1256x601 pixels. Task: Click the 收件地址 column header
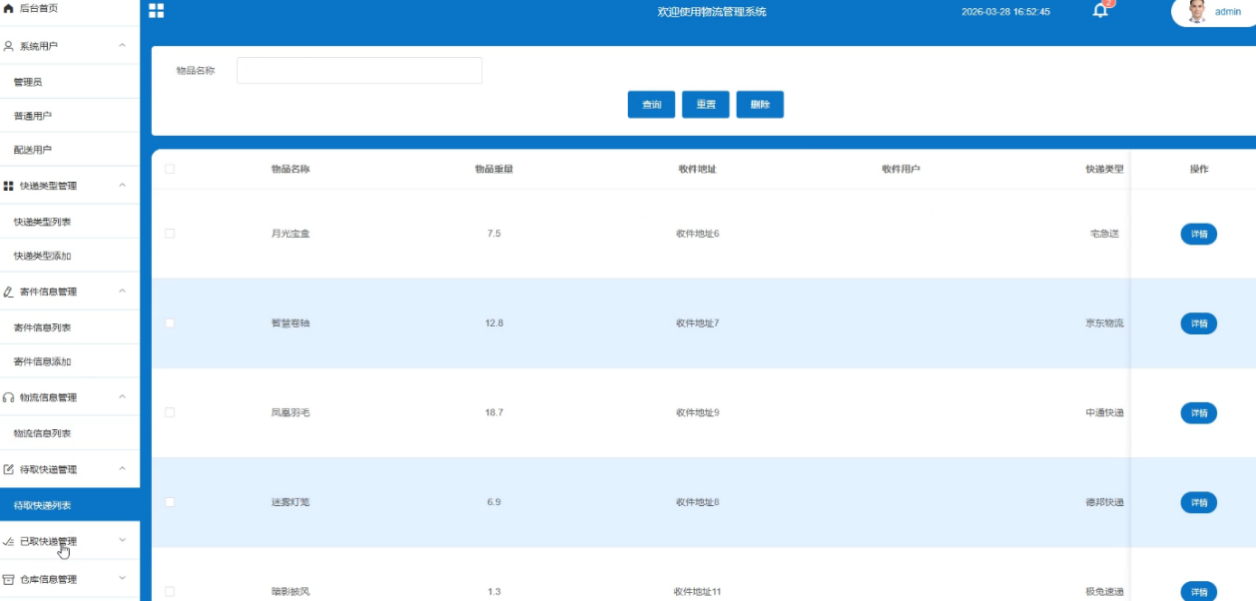(x=697, y=169)
